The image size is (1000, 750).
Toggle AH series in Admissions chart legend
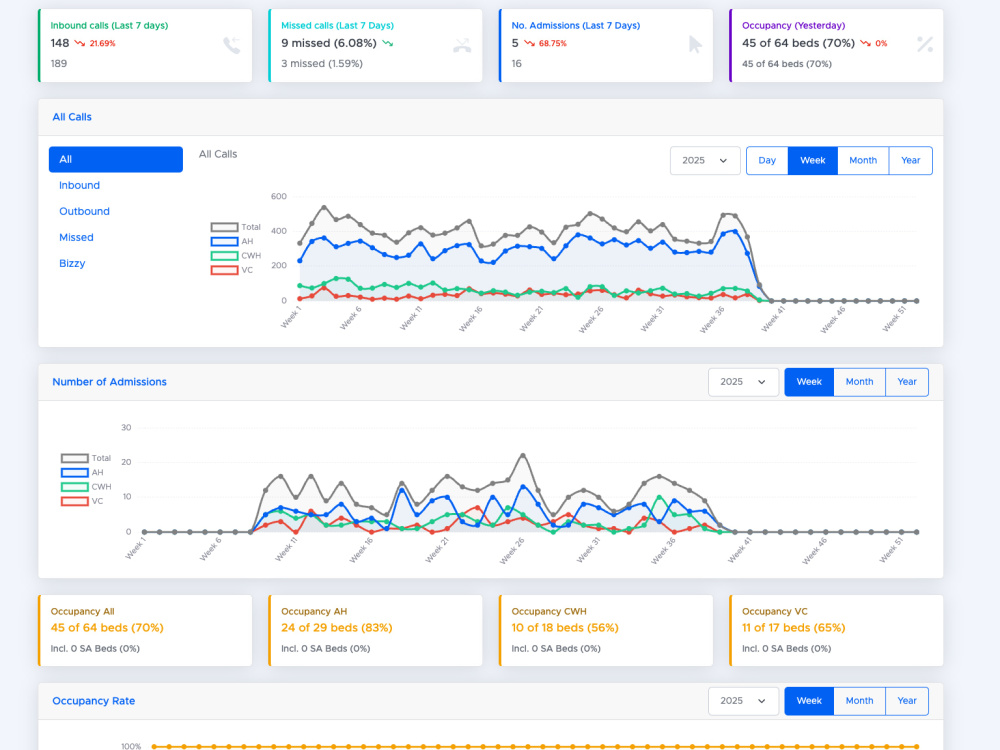(x=82, y=473)
